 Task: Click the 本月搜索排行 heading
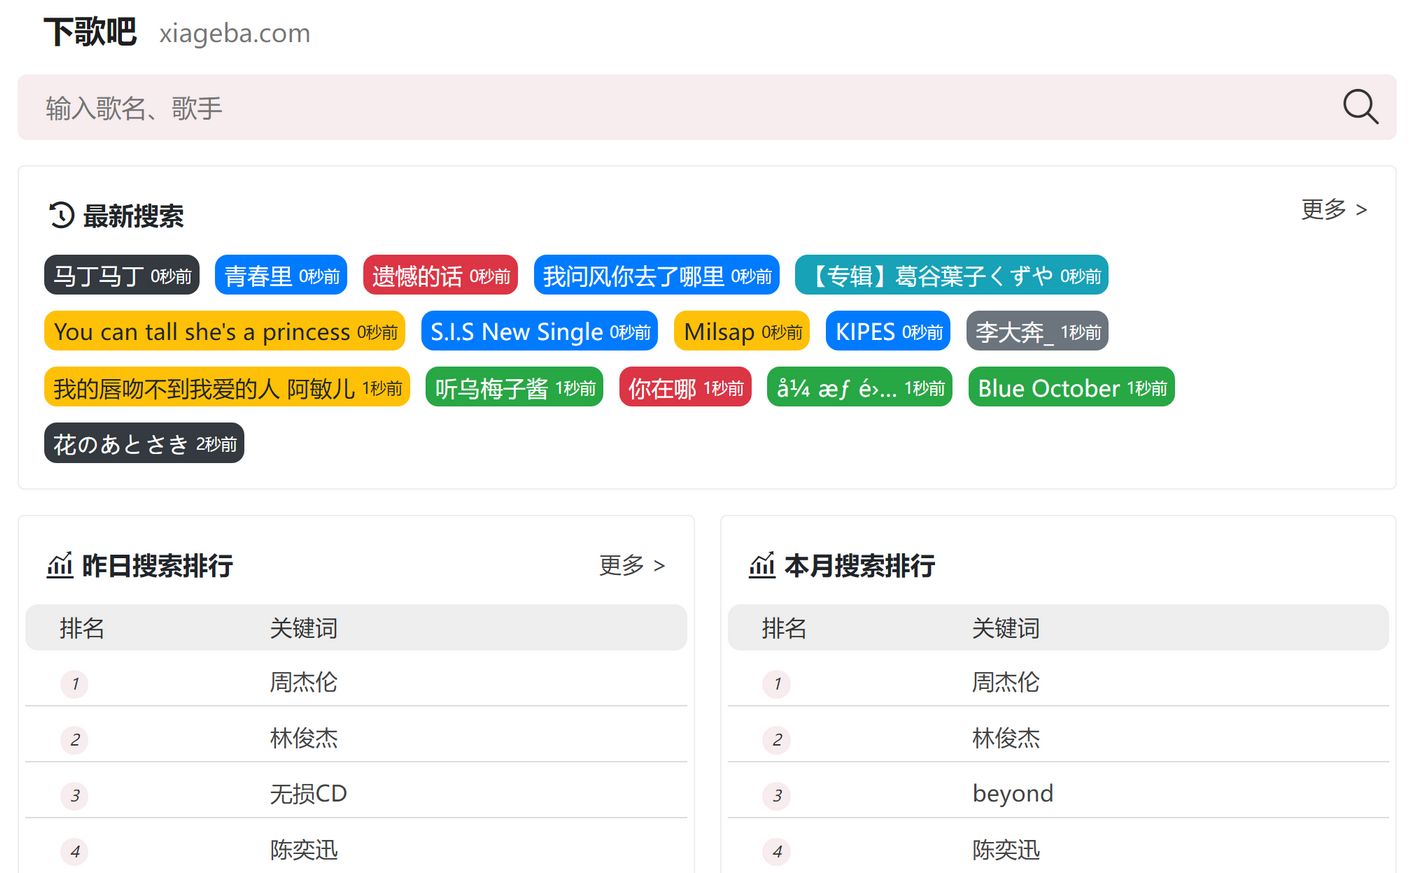860,566
